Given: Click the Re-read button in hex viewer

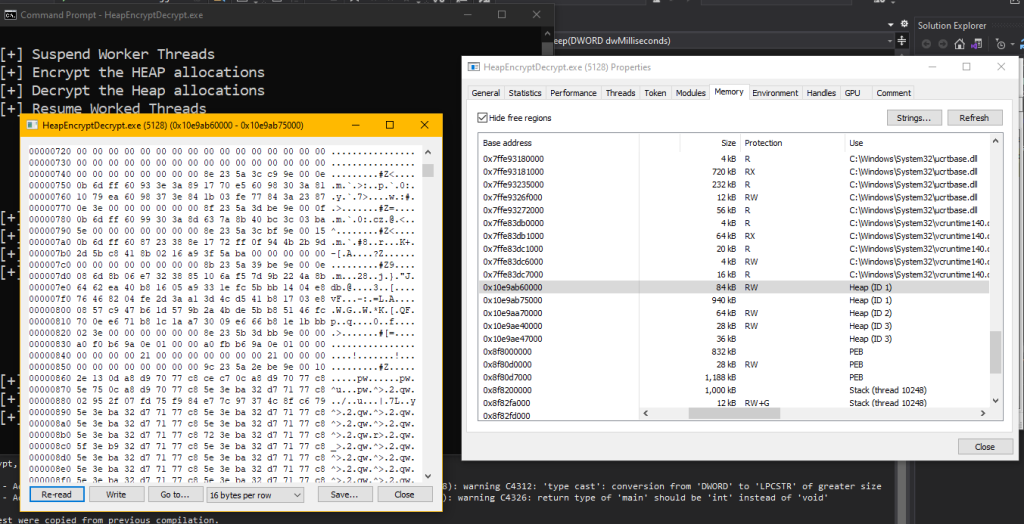Looking at the screenshot, I should pos(56,494).
